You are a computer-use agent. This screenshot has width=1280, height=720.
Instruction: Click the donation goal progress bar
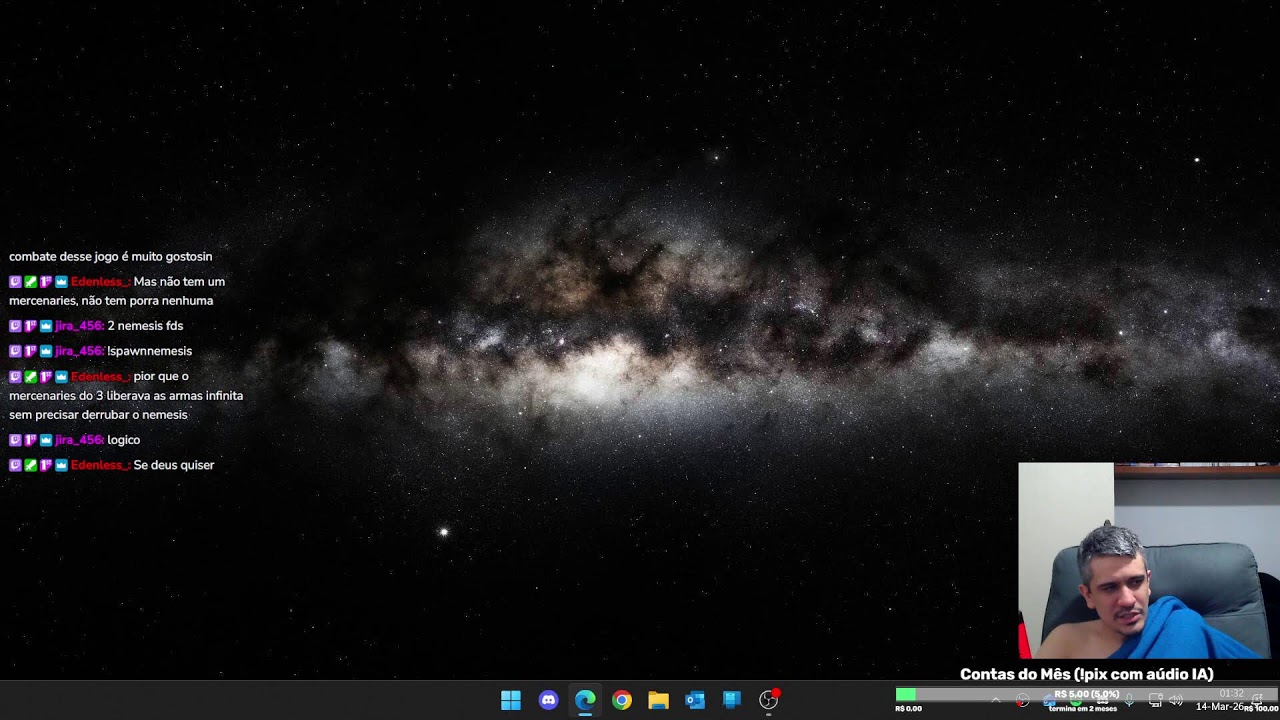pos(1086,694)
